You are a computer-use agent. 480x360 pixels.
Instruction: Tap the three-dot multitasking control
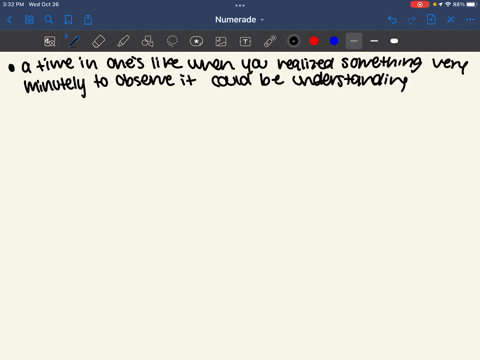pos(240,5)
